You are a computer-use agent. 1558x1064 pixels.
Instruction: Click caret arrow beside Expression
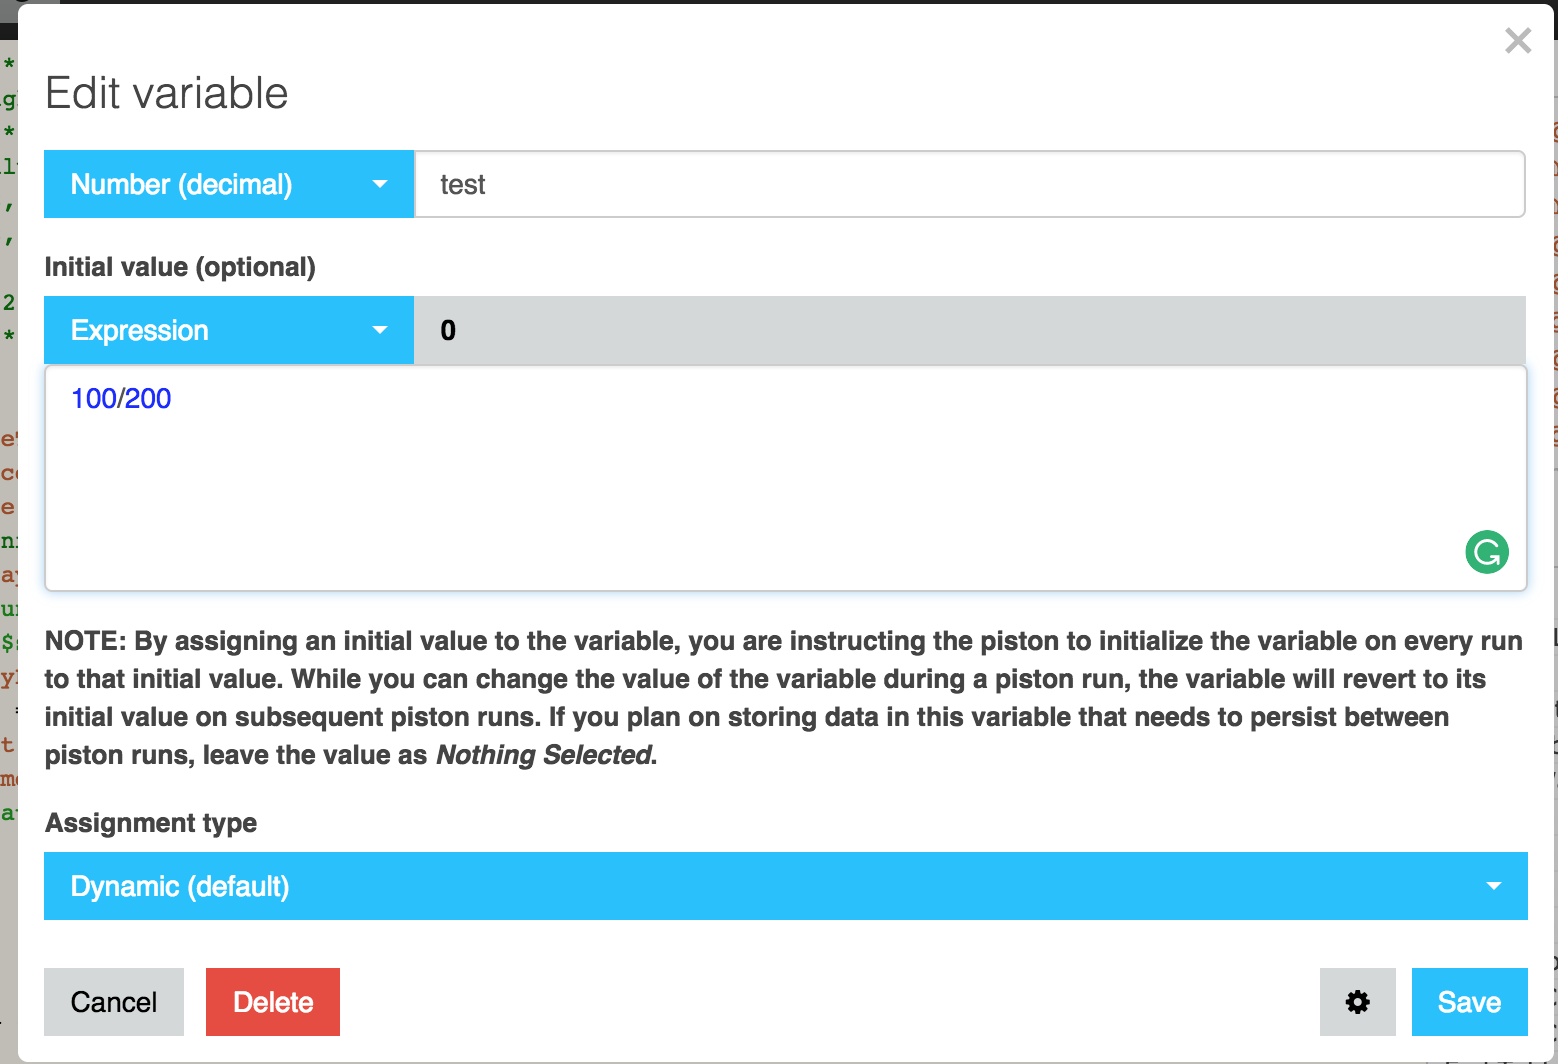(x=380, y=330)
